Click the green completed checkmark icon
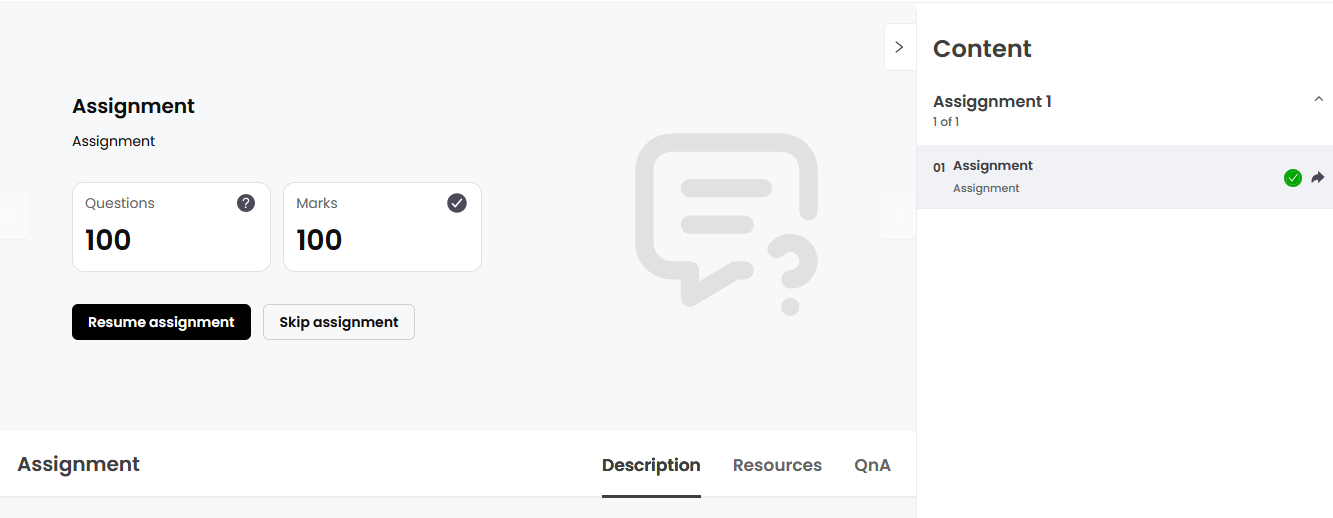 tap(1292, 178)
